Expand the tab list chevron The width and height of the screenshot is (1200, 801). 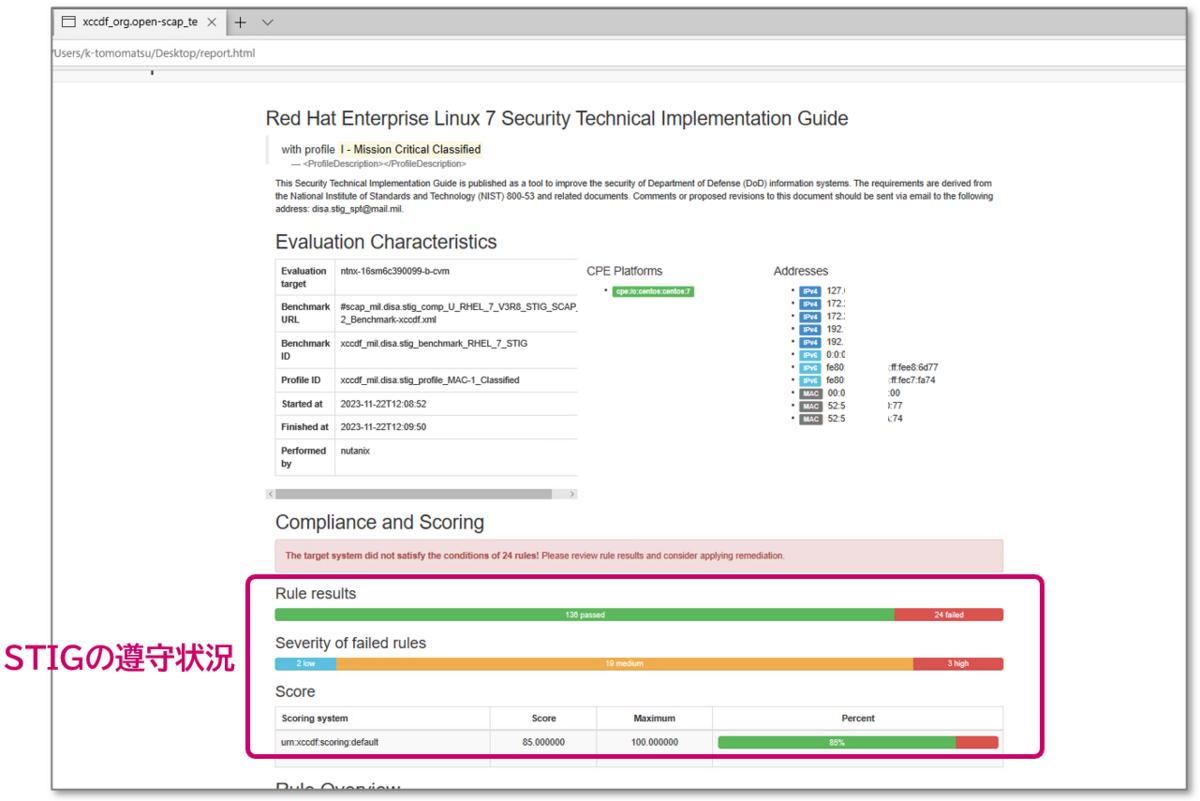coord(267,22)
